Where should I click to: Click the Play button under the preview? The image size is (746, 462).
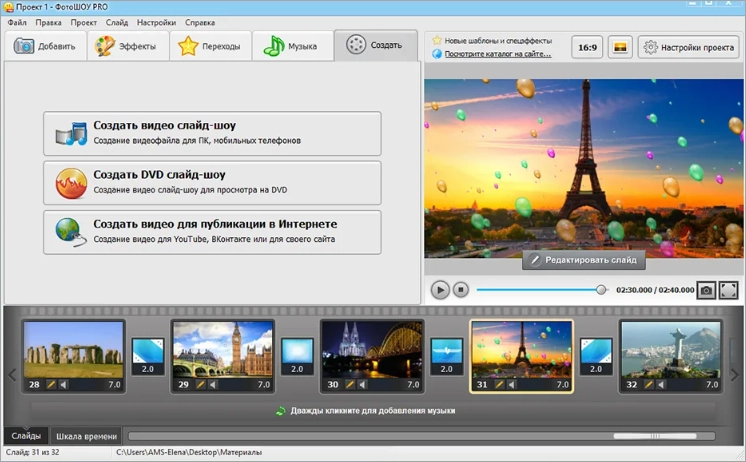440,290
